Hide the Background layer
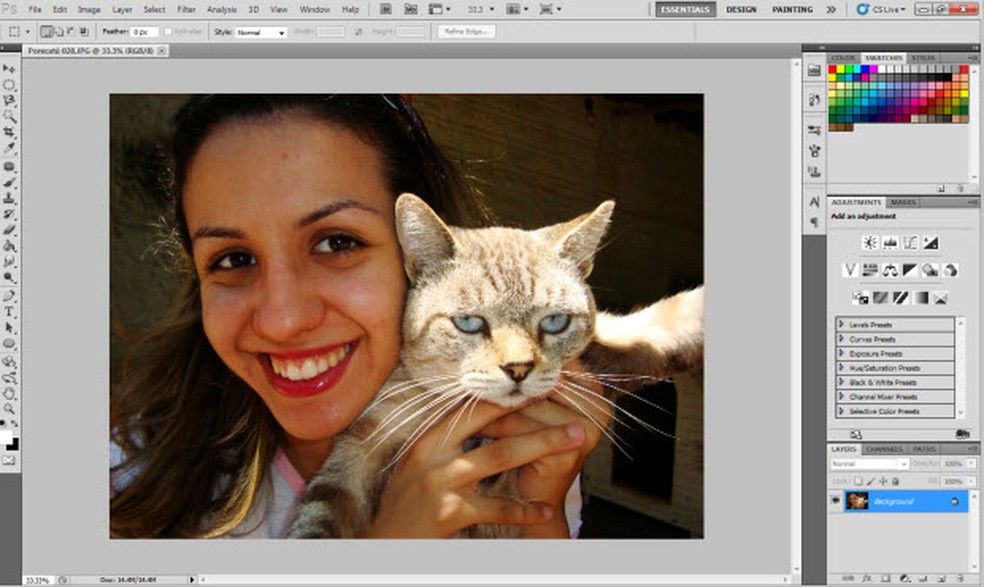The width and height of the screenshot is (984, 587). 837,500
